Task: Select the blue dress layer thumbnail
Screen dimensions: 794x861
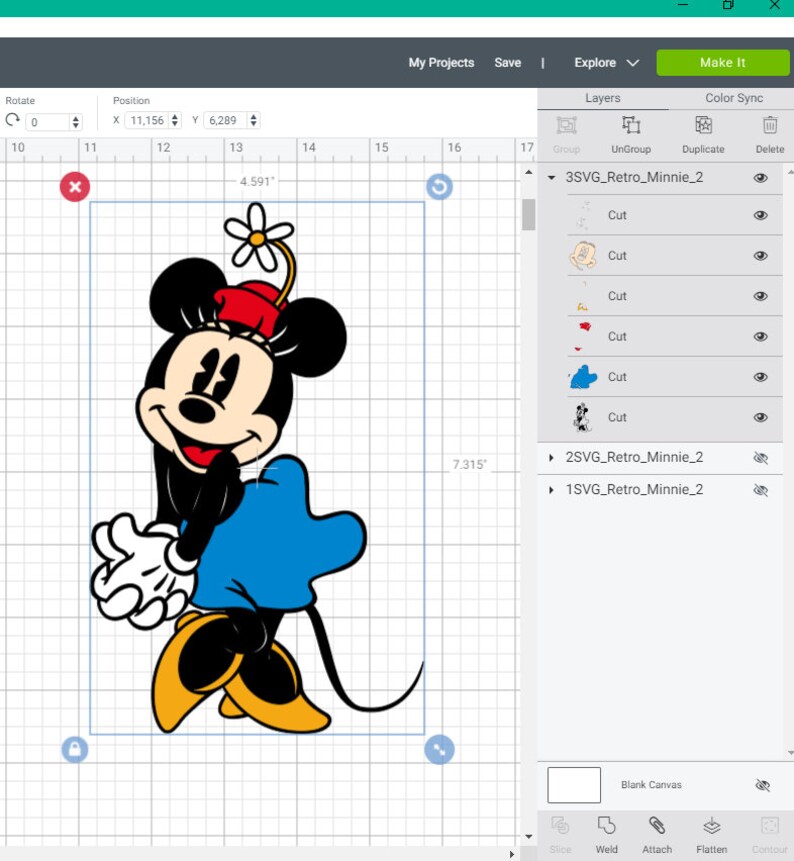Action: click(583, 377)
